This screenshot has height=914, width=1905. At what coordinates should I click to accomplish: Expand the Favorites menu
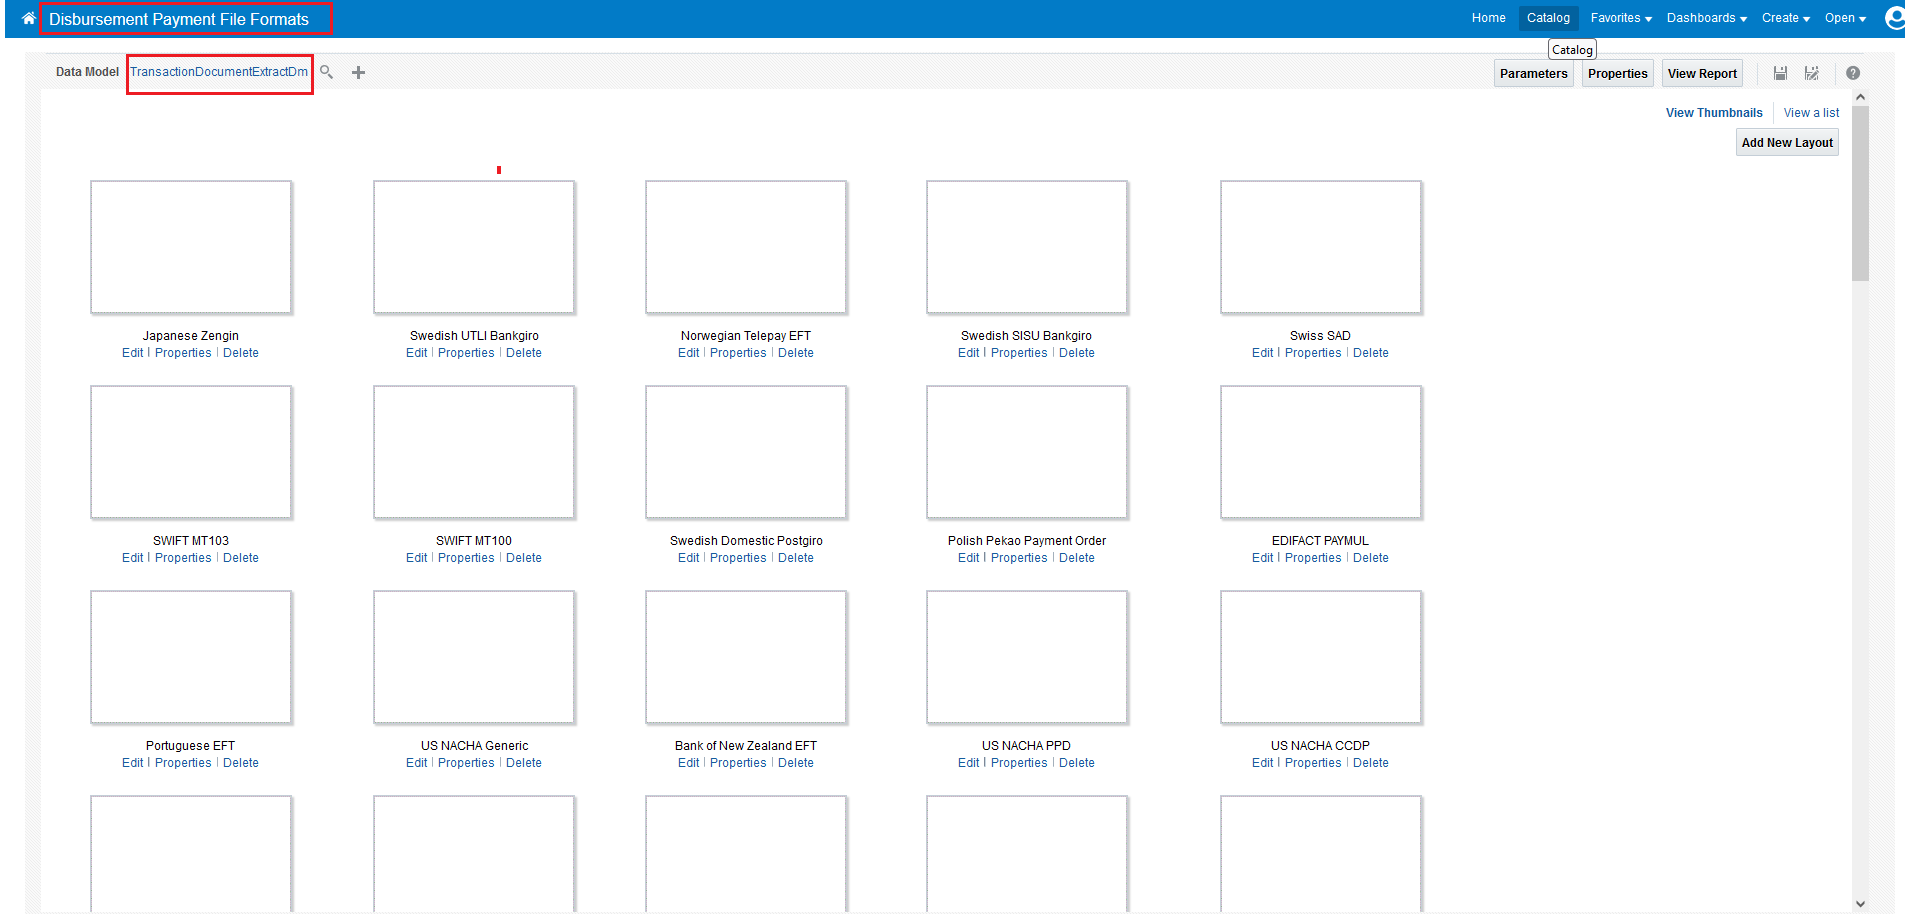(1621, 18)
